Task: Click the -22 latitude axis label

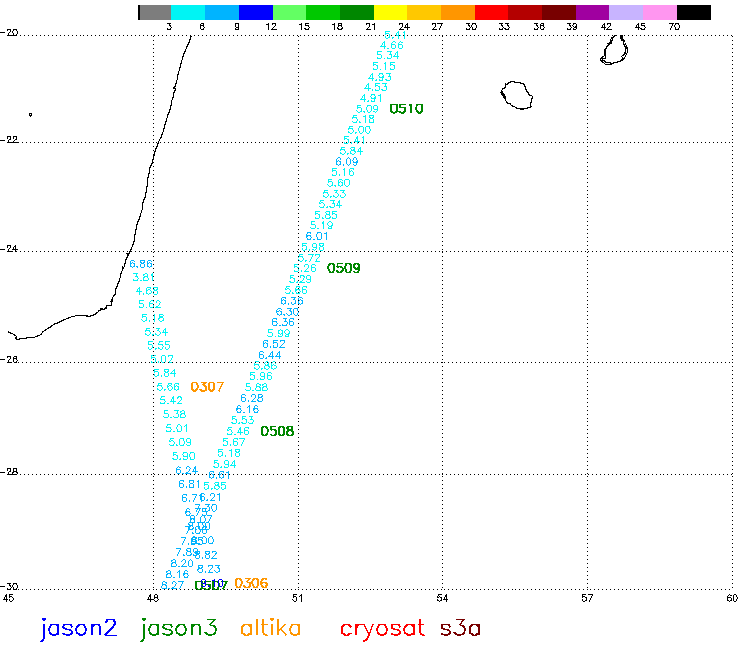Action: (9, 140)
